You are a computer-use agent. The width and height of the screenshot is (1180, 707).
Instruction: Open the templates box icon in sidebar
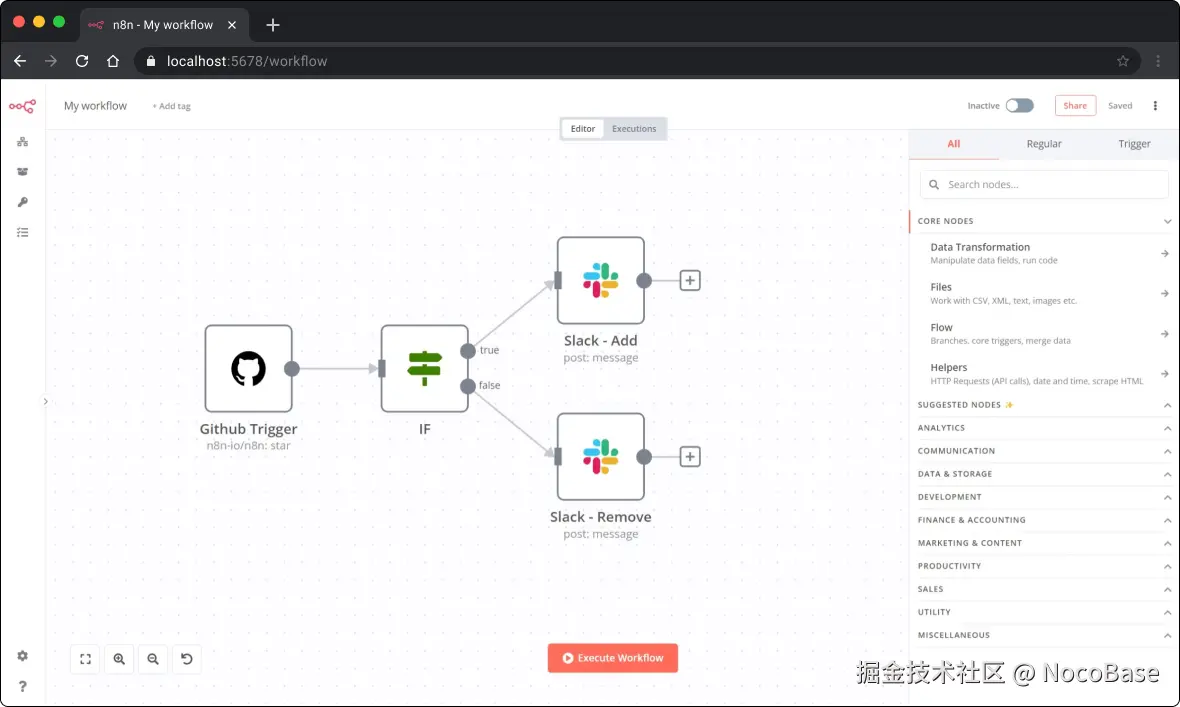point(23,172)
